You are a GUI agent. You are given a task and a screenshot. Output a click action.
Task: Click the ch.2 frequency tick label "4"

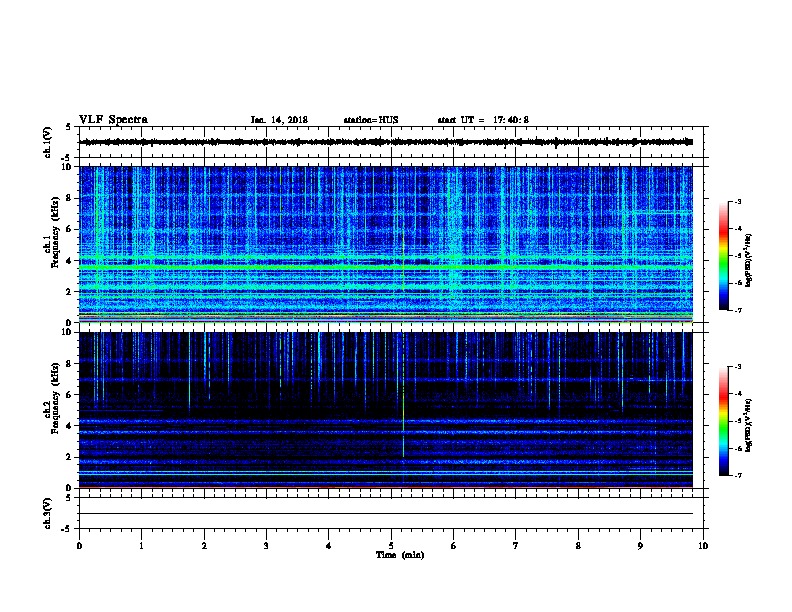coord(69,426)
